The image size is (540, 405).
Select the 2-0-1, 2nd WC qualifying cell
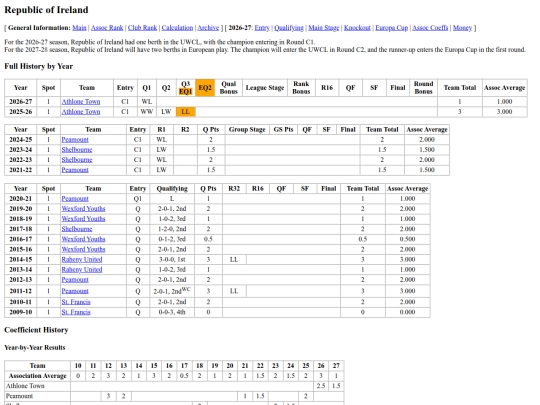[172, 291]
